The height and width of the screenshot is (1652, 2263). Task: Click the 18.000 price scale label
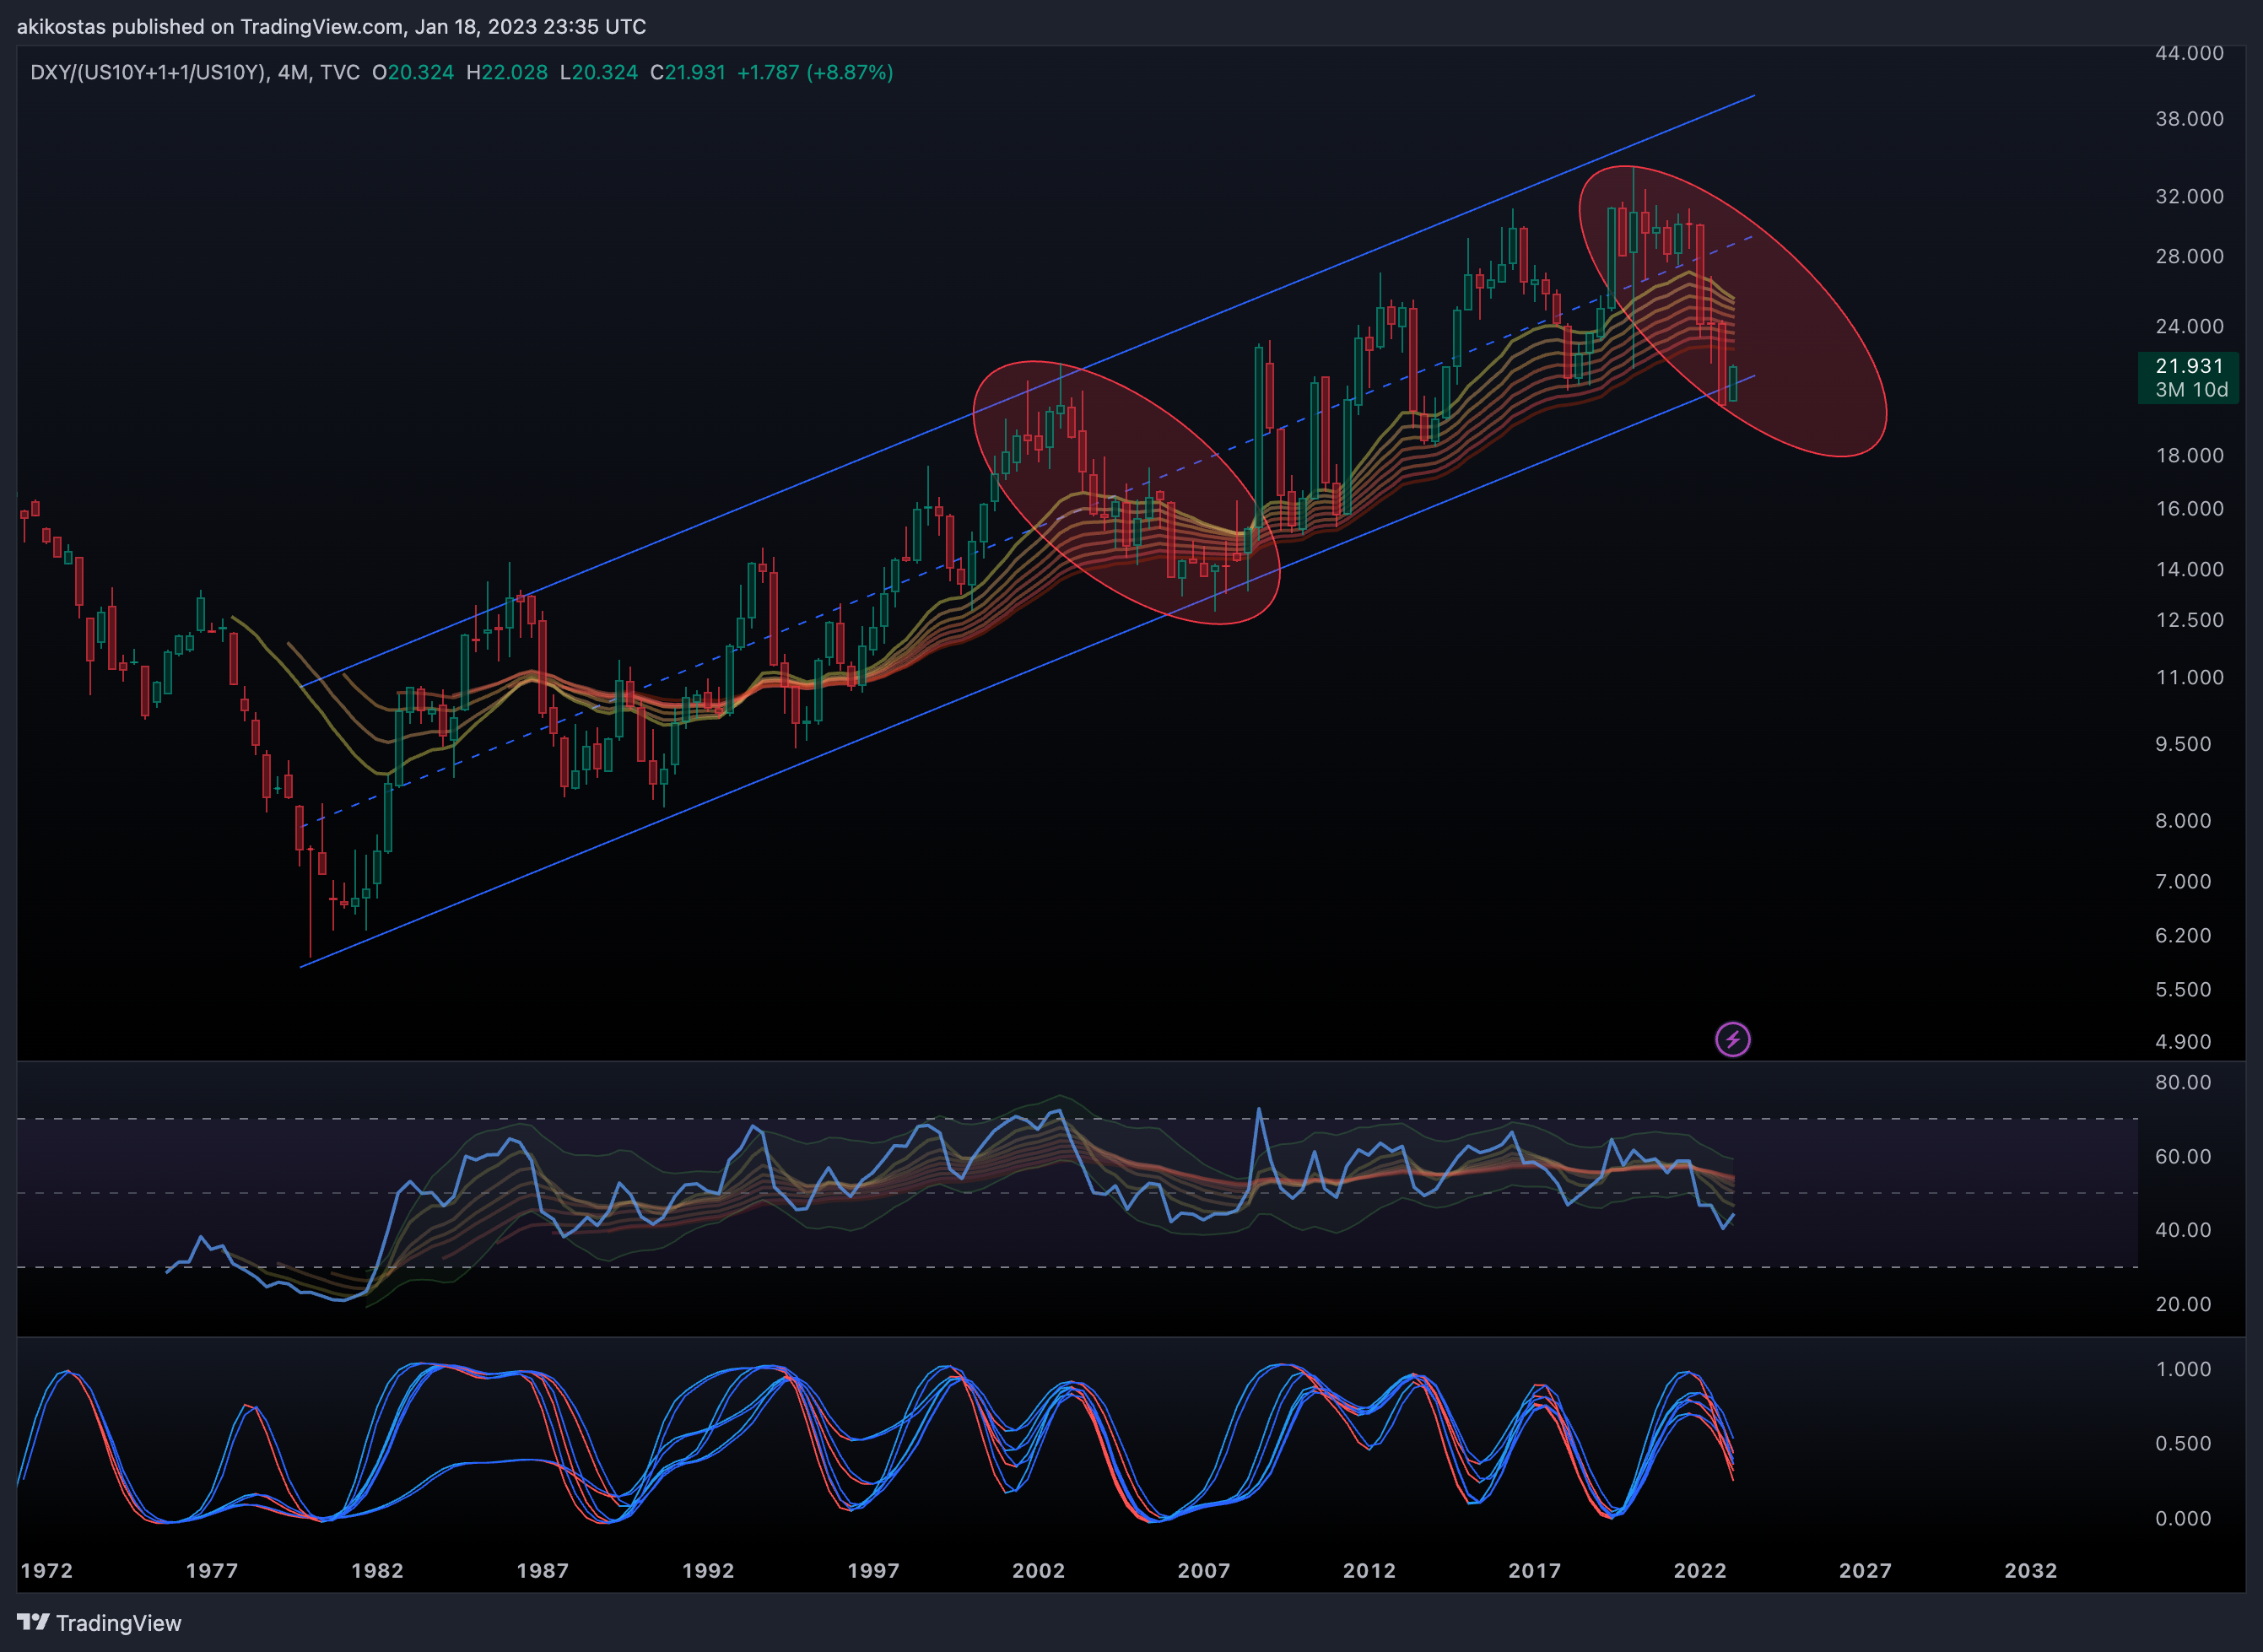[2189, 455]
